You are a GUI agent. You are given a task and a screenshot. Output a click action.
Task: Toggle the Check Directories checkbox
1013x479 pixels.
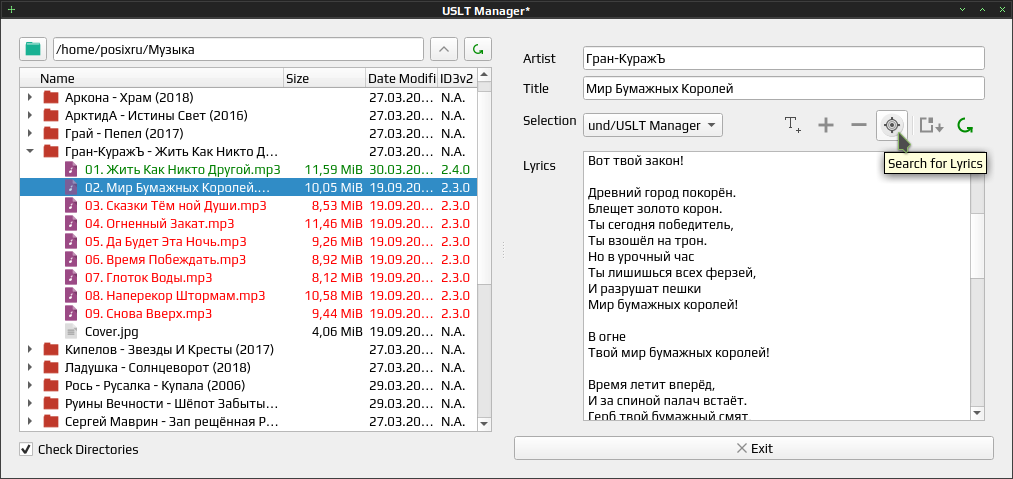tap(26, 449)
